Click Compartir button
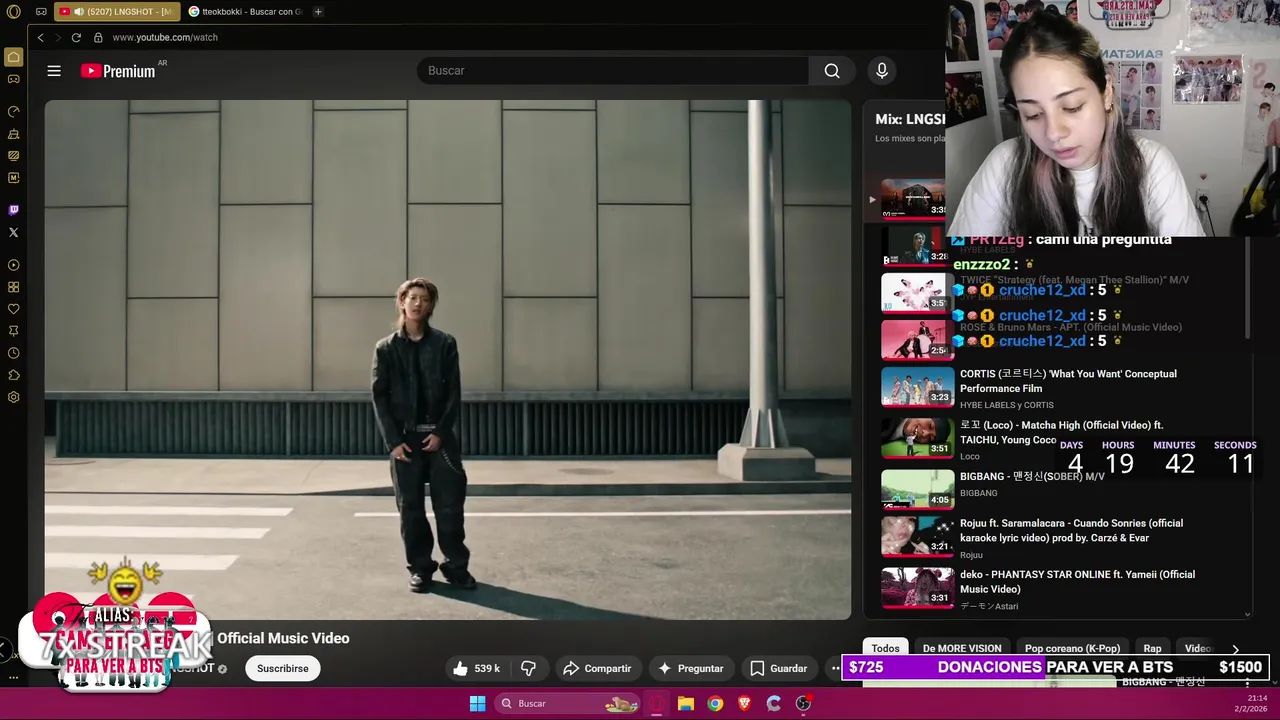The width and height of the screenshot is (1280, 720). pos(597,668)
